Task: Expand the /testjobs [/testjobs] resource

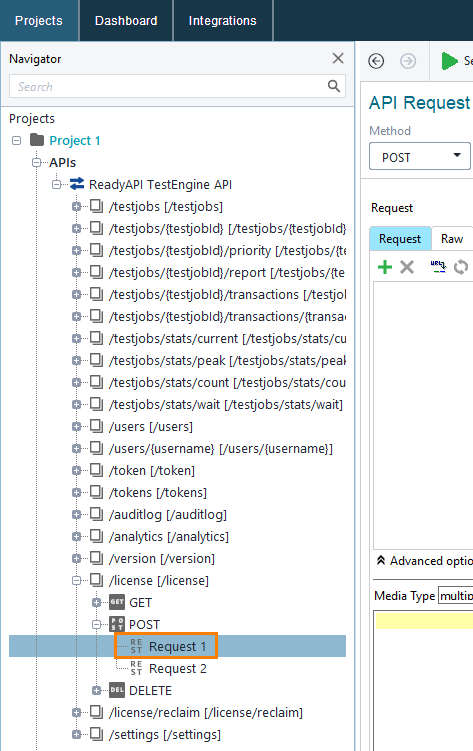Action: click(x=77, y=206)
